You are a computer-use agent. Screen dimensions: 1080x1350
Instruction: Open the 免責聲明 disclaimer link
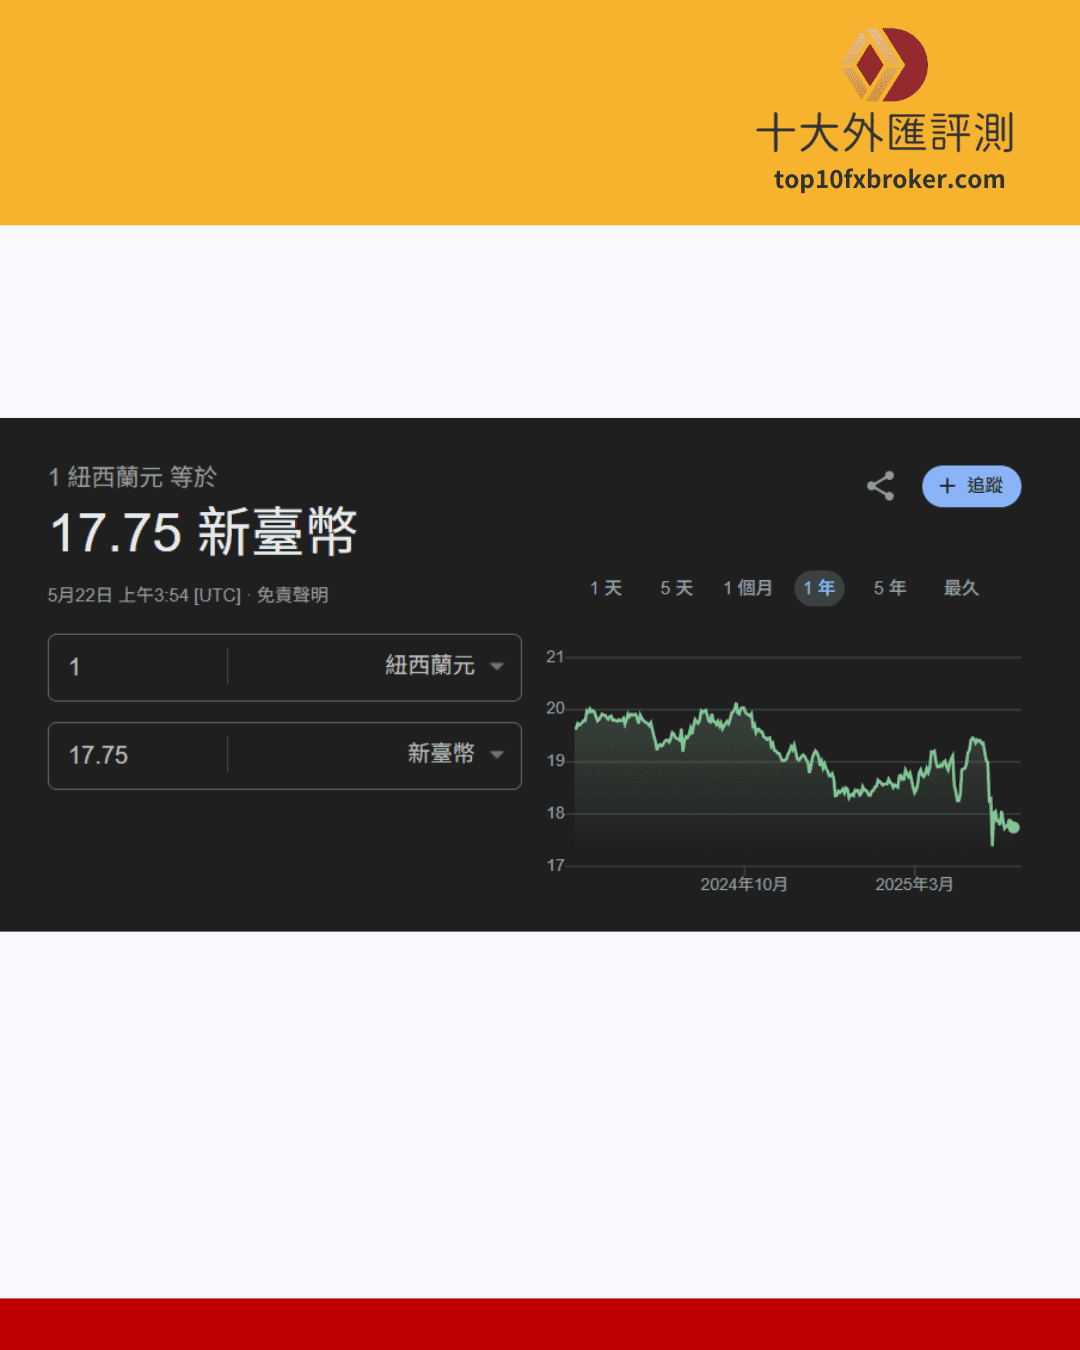click(x=297, y=595)
